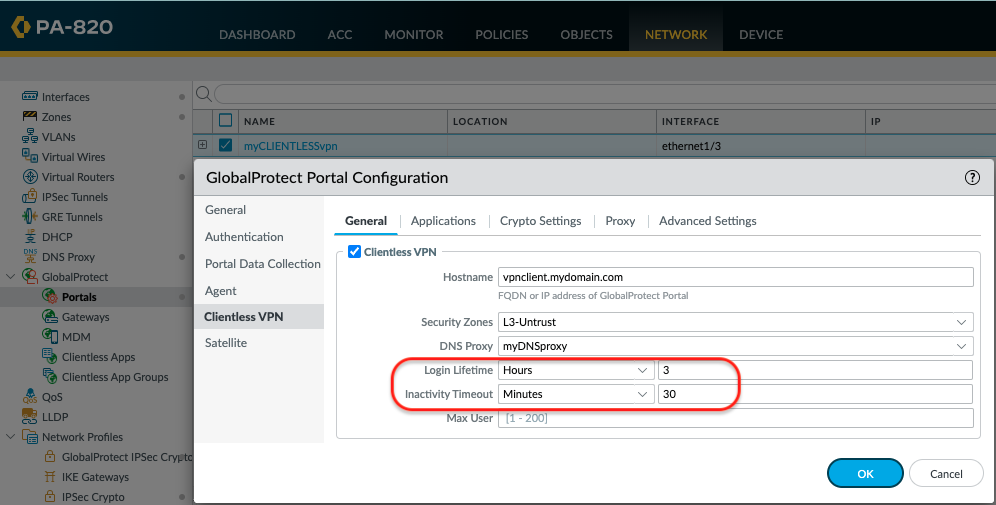Switch to the Crypto Settings tab
The image size is (996, 505).
540,221
